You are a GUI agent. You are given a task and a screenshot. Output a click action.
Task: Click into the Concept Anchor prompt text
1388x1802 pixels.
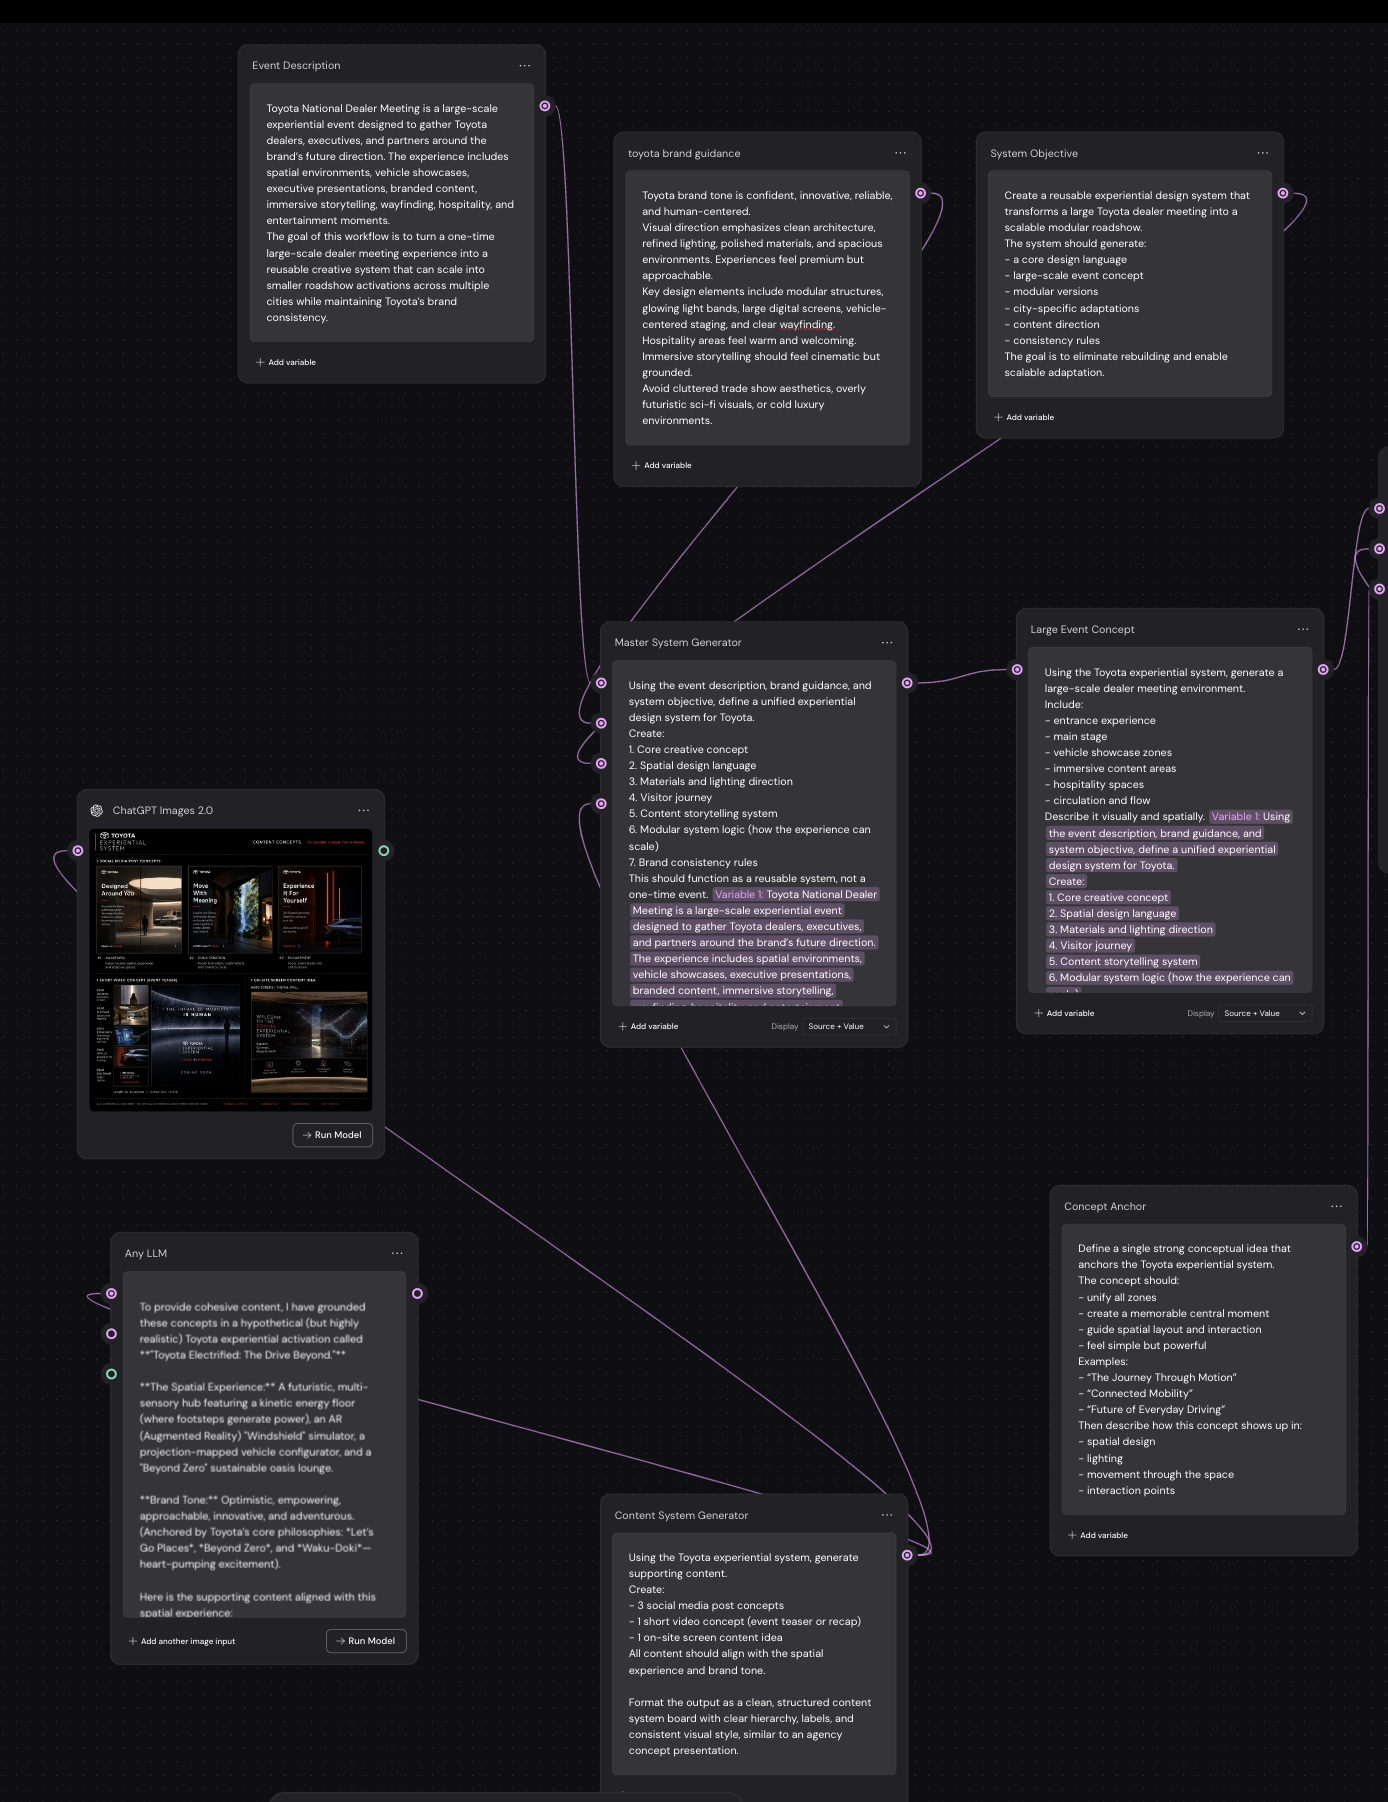[1203, 1369]
